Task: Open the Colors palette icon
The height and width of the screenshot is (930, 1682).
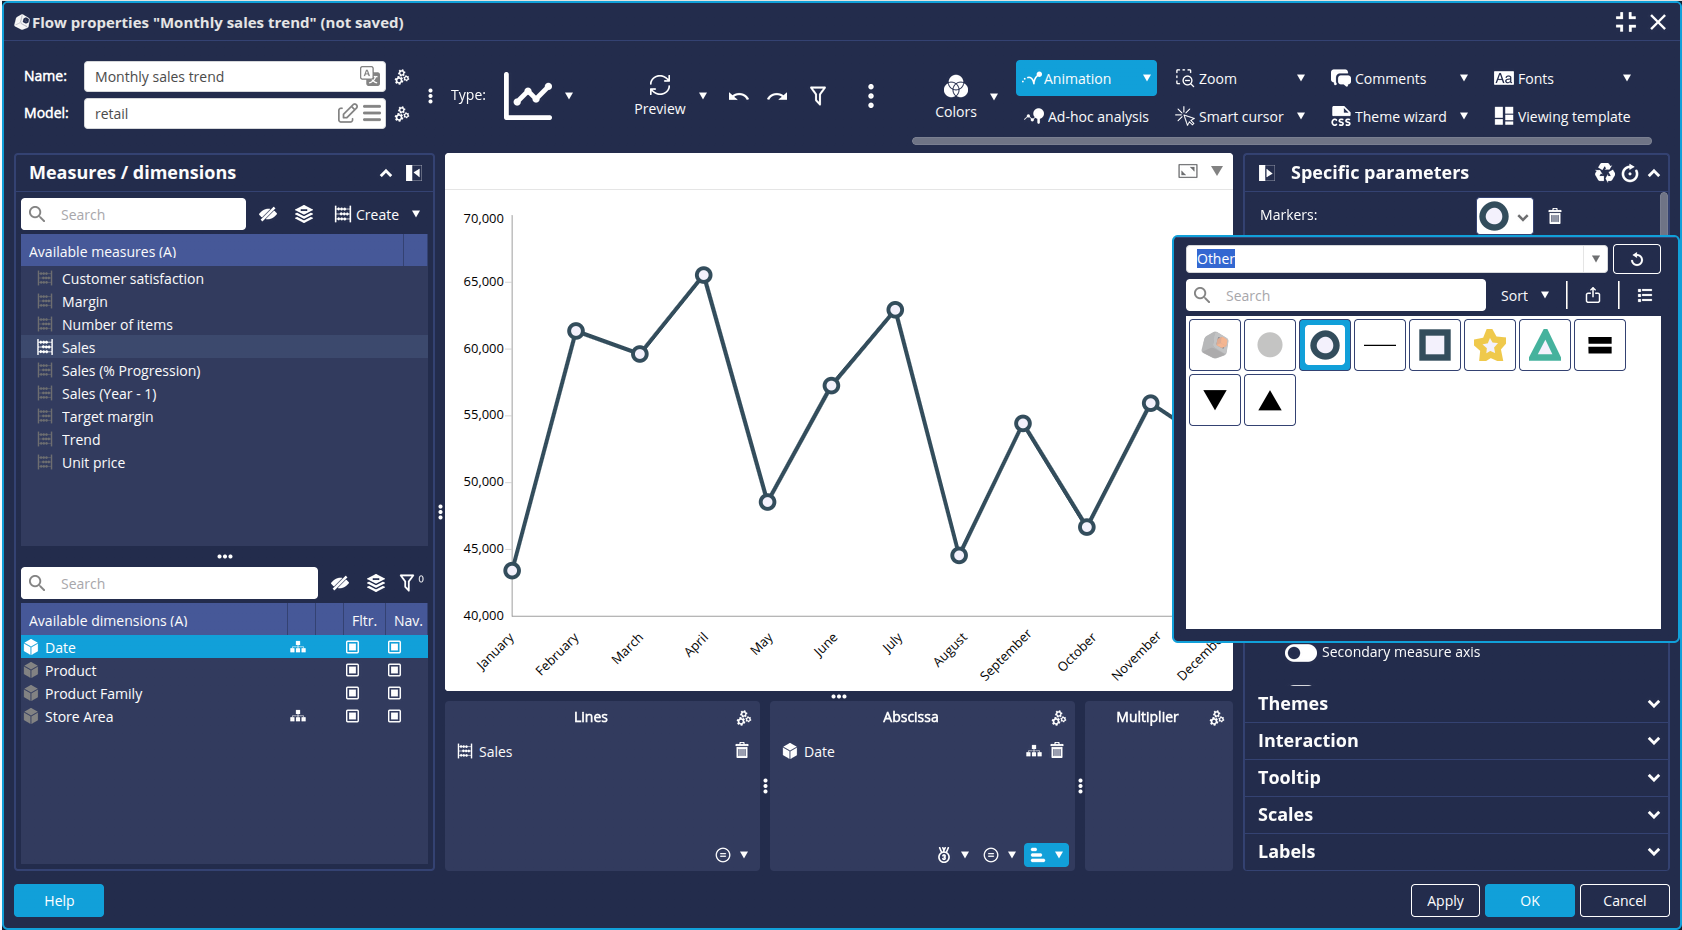Action: click(x=955, y=88)
